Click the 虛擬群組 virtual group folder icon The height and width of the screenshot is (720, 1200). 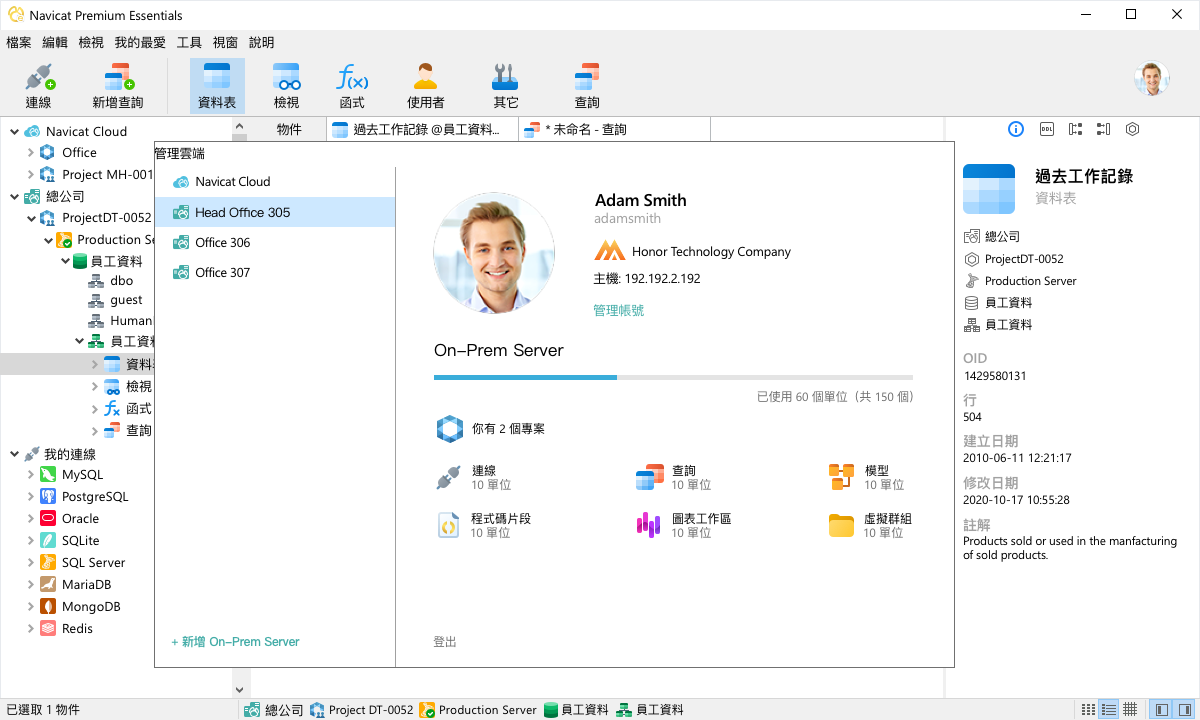pyautogui.click(x=841, y=525)
